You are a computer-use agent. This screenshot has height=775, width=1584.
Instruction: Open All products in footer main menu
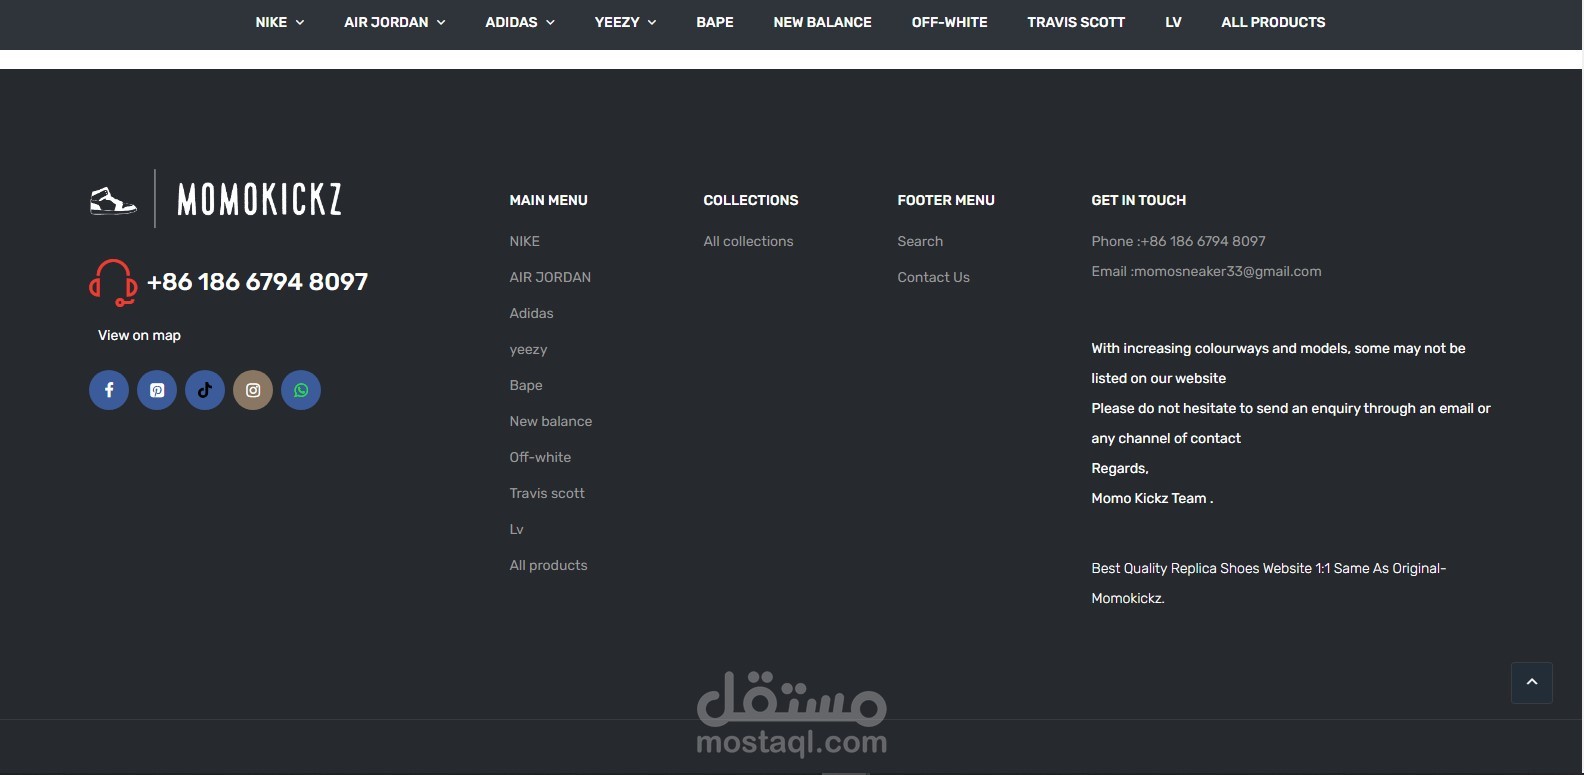tap(548, 565)
